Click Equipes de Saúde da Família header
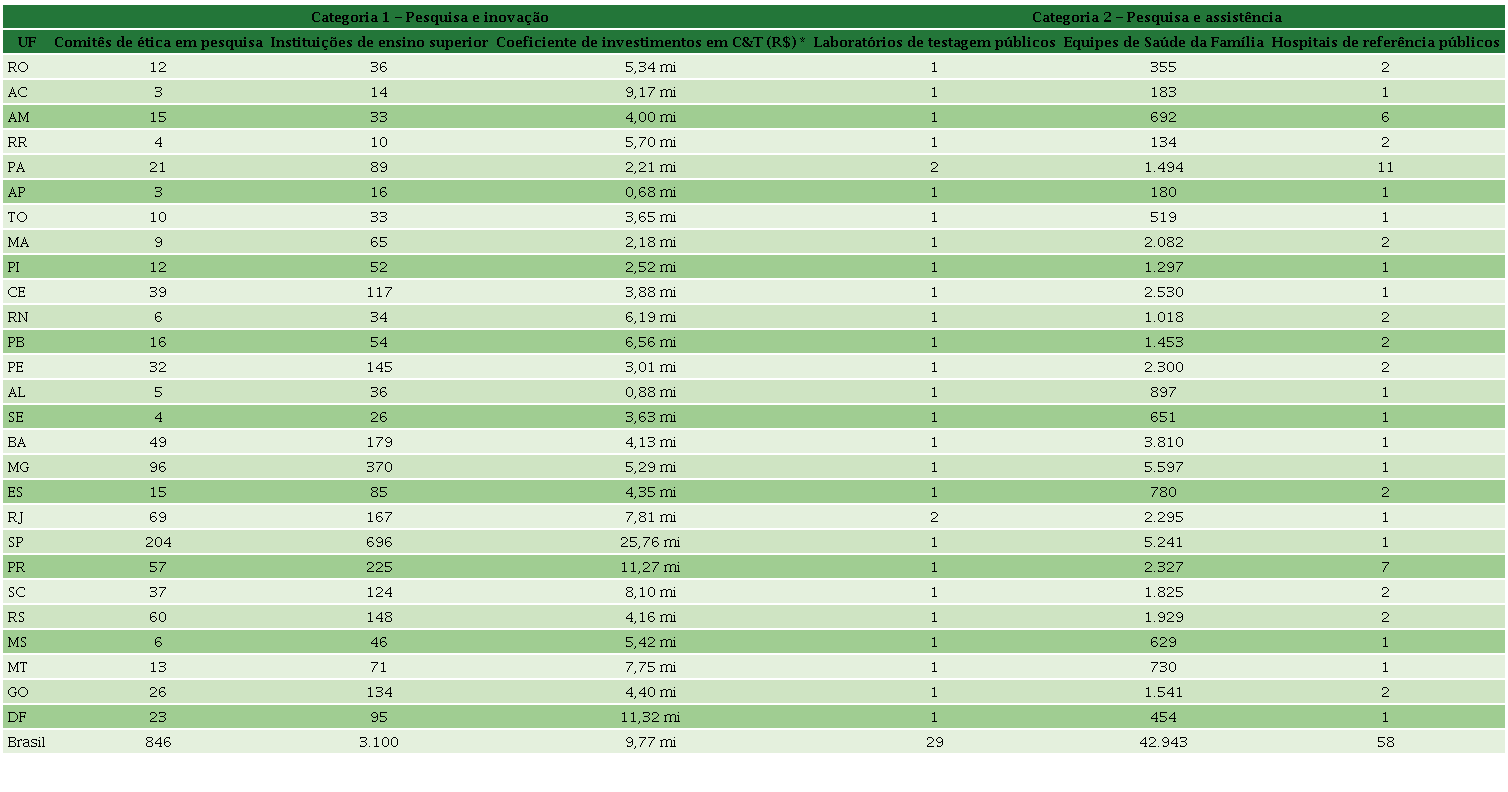This screenshot has height=792, width=1508. click(1164, 42)
